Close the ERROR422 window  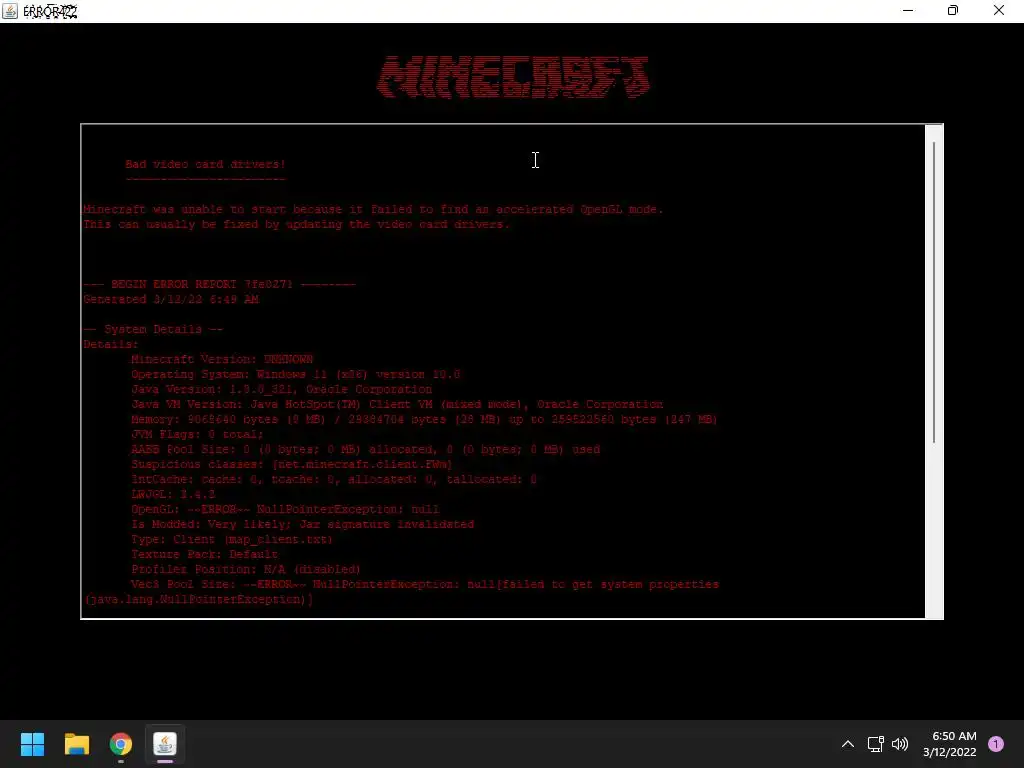click(x=999, y=10)
